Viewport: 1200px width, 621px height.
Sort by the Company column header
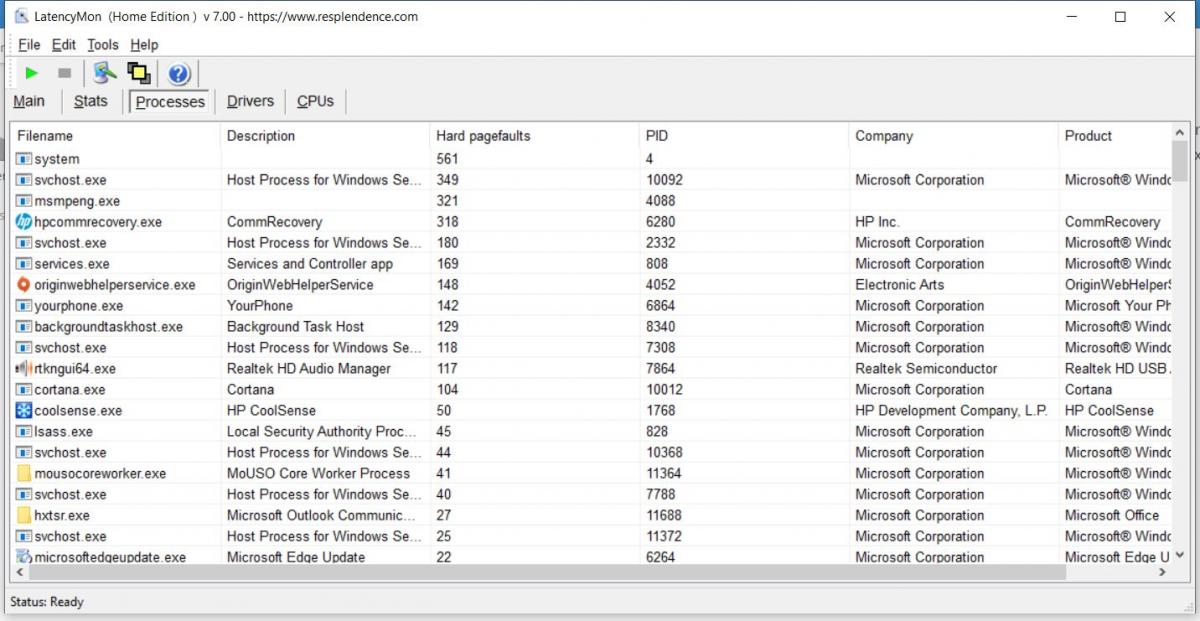coord(954,136)
